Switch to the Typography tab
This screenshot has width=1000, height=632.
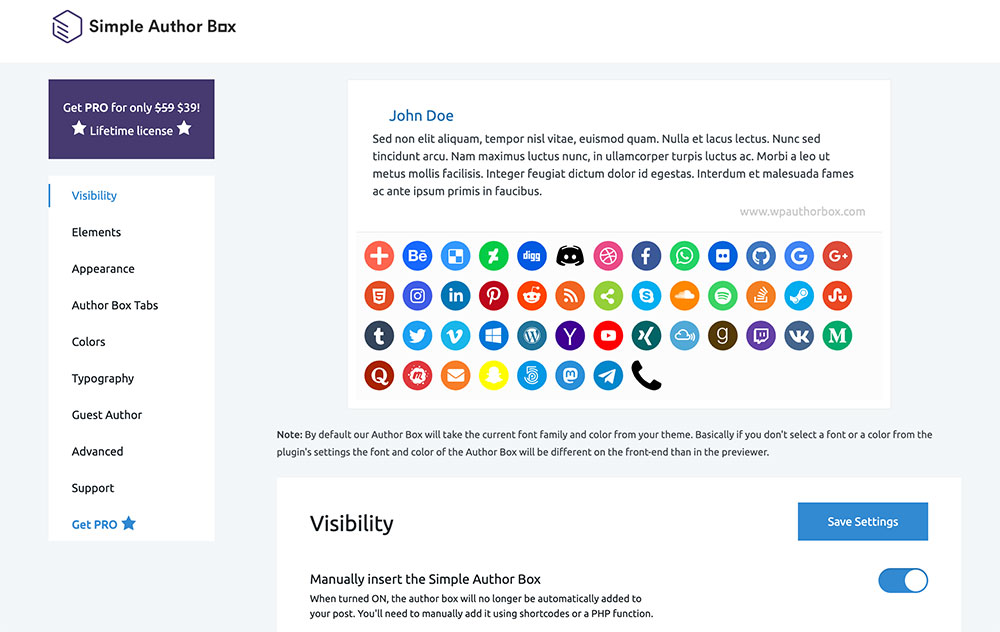[x=103, y=378]
